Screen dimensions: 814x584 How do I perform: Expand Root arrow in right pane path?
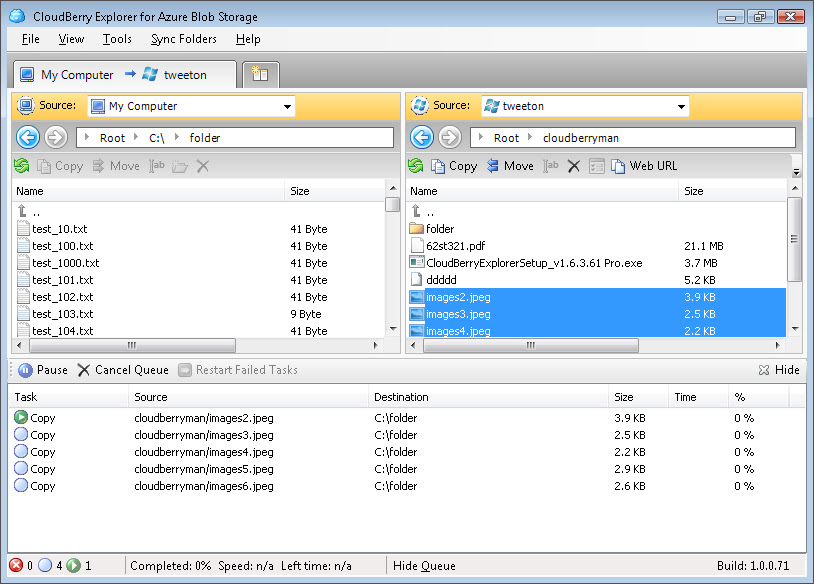coord(481,137)
